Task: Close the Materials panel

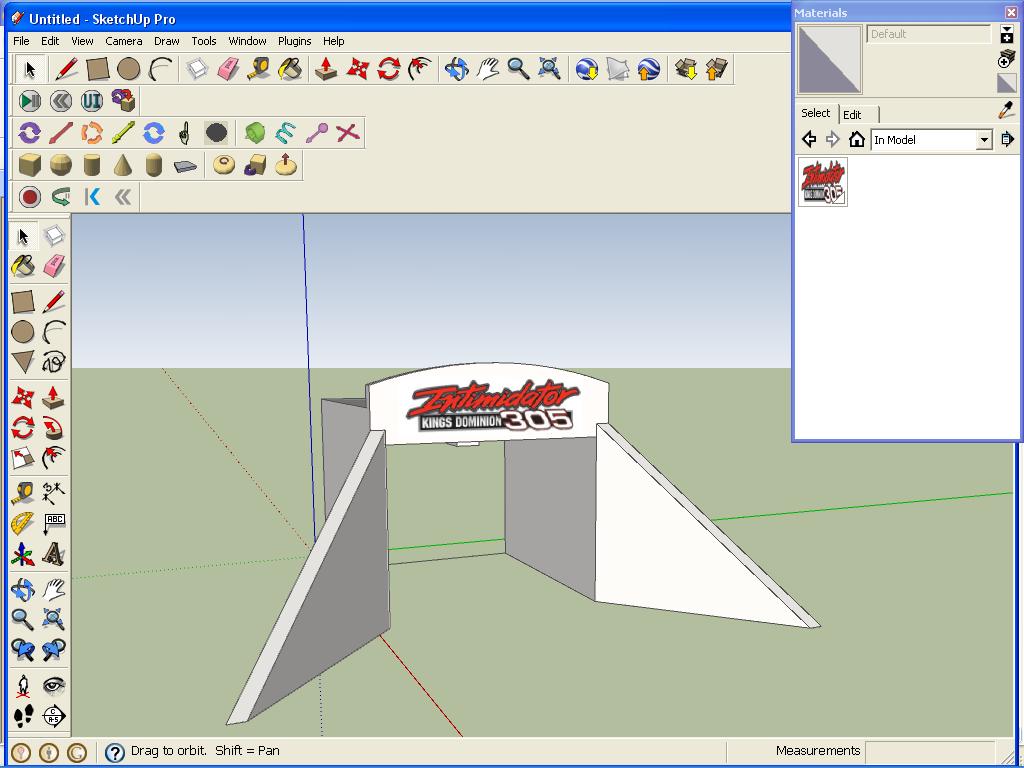Action: point(1010,12)
